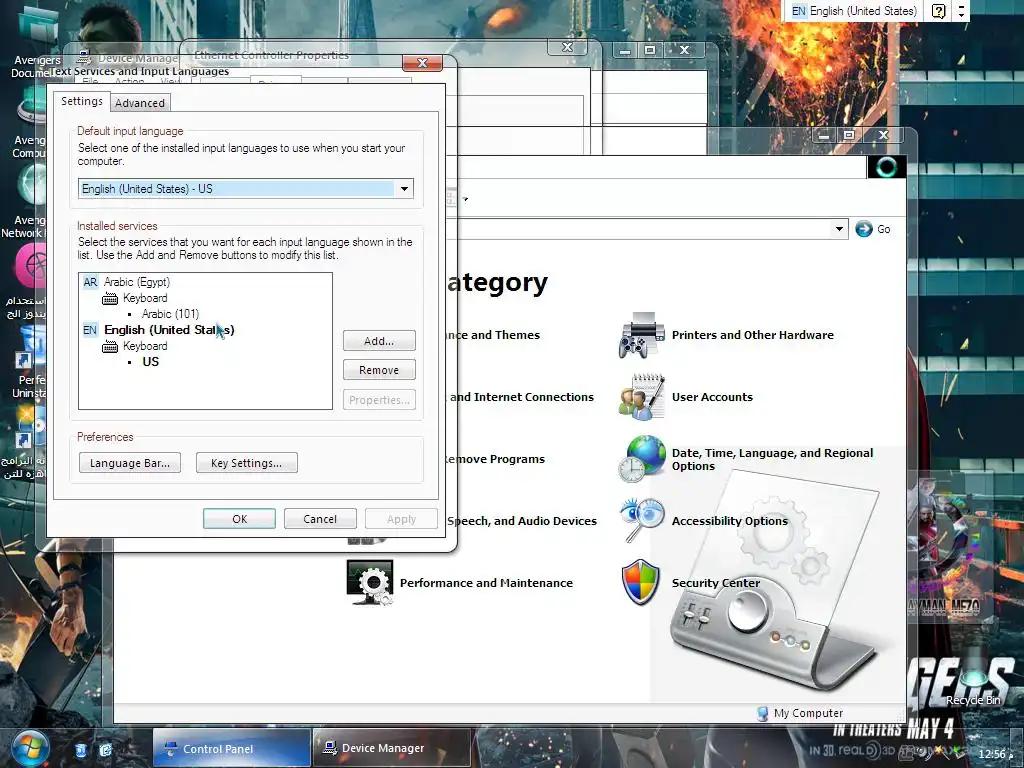Viewport: 1024px width, 768px height.
Task: Click the EN language bar indicator
Action: (x=798, y=11)
